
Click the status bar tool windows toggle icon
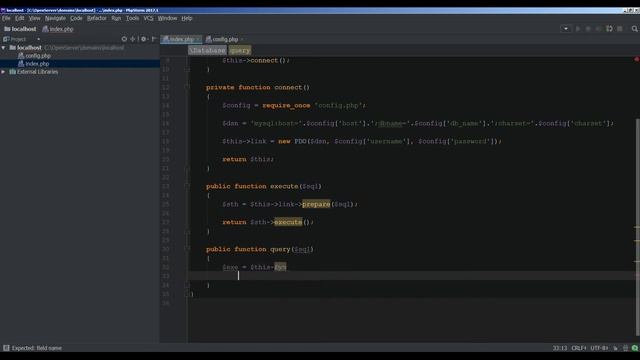[6, 348]
